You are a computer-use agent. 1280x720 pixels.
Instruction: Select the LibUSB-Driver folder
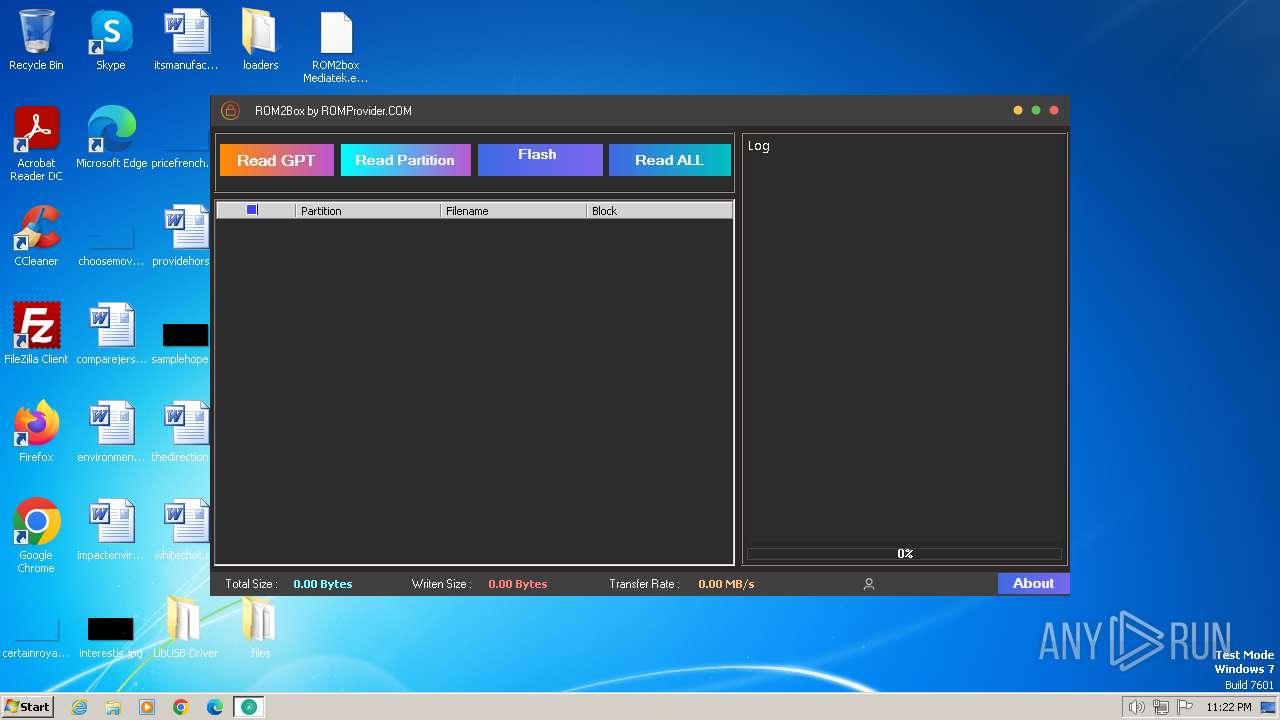click(x=185, y=628)
